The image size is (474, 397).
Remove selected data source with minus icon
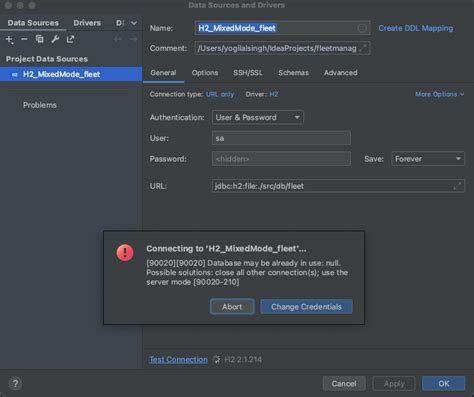click(24, 39)
